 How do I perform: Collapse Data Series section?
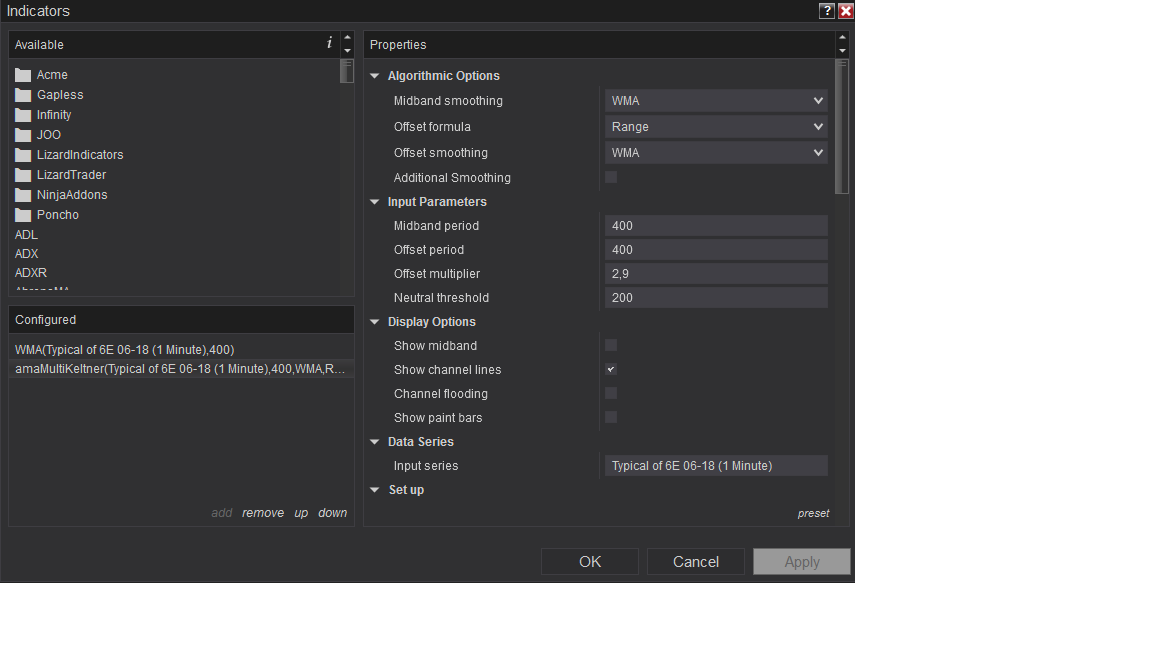[375, 442]
